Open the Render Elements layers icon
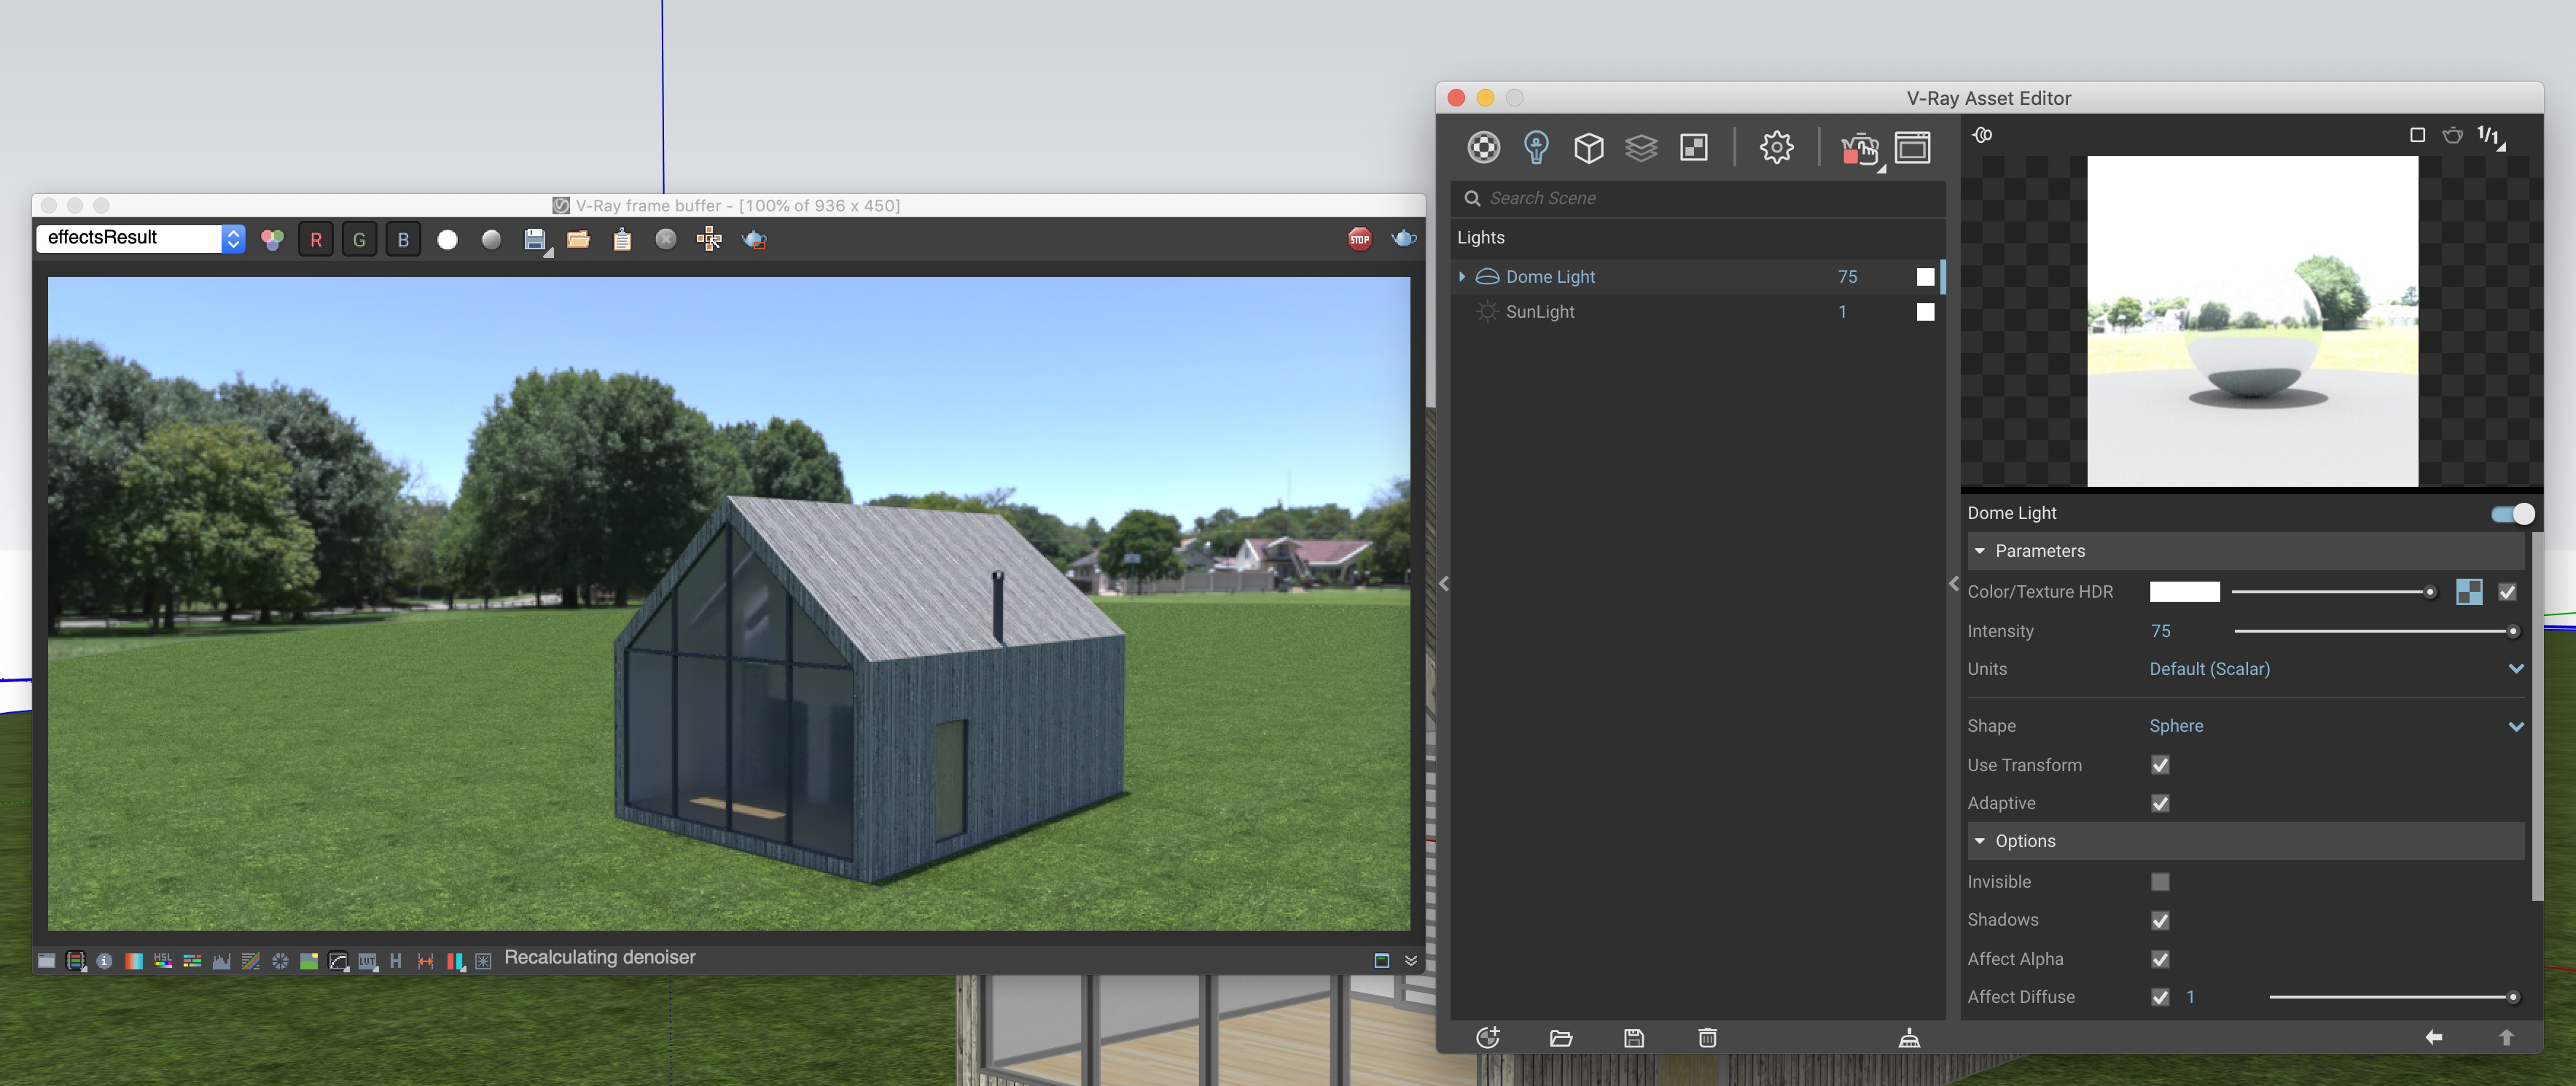The image size is (2576, 1086). pyautogui.click(x=1641, y=148)
